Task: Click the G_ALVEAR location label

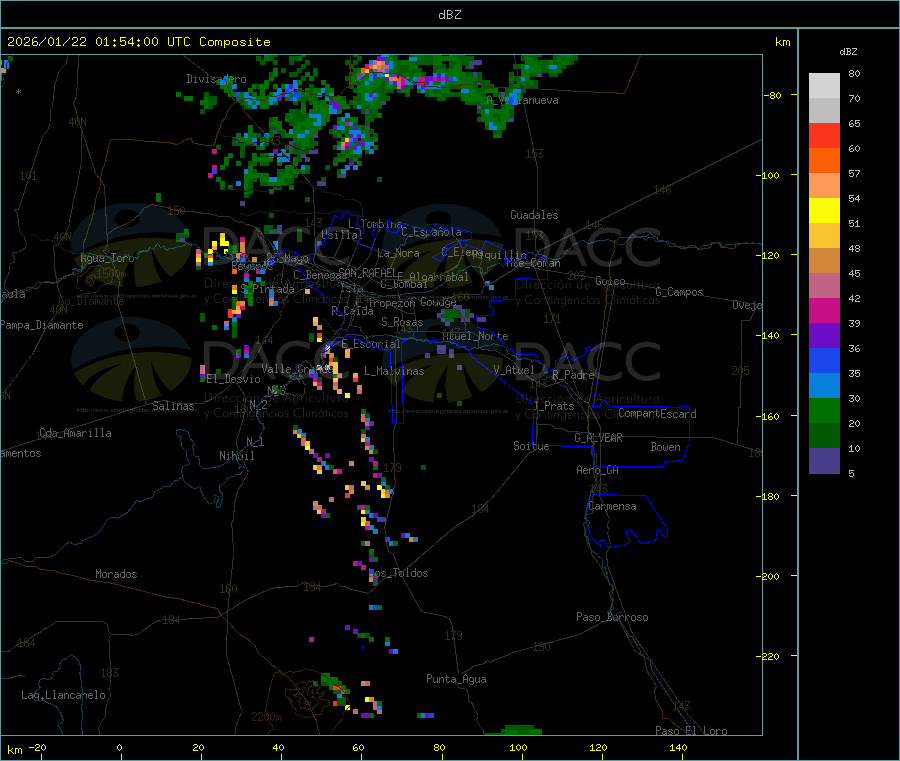Action: (598, 438)
